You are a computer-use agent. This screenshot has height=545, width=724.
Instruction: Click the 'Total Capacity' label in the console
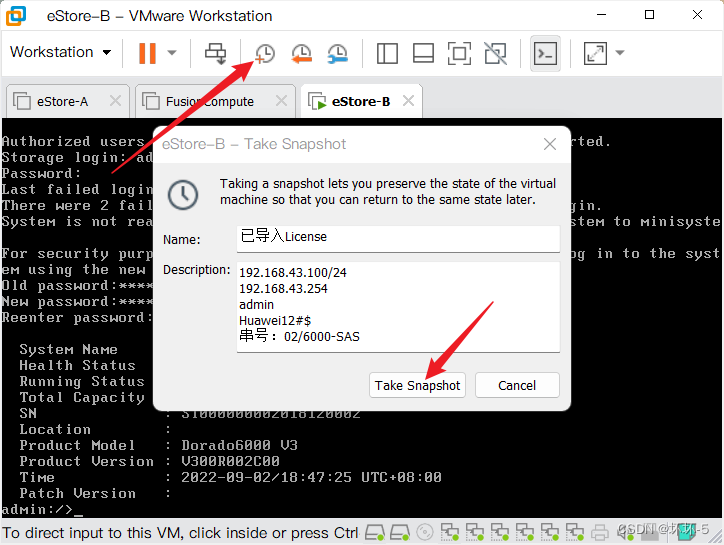[x=82, y=398]
